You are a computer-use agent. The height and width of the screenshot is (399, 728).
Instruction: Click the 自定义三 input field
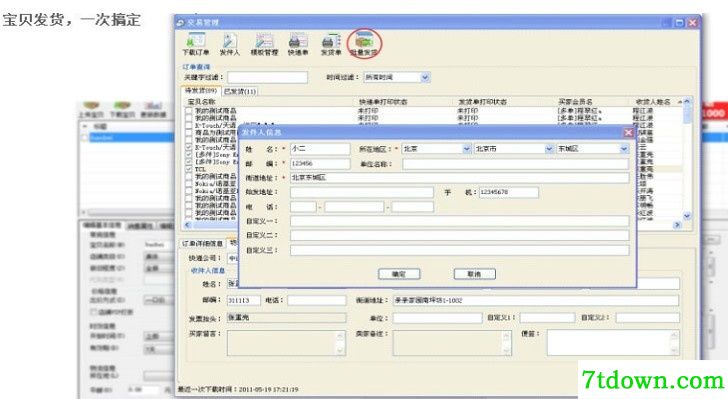pyautogui.click(x=460, y=250)
